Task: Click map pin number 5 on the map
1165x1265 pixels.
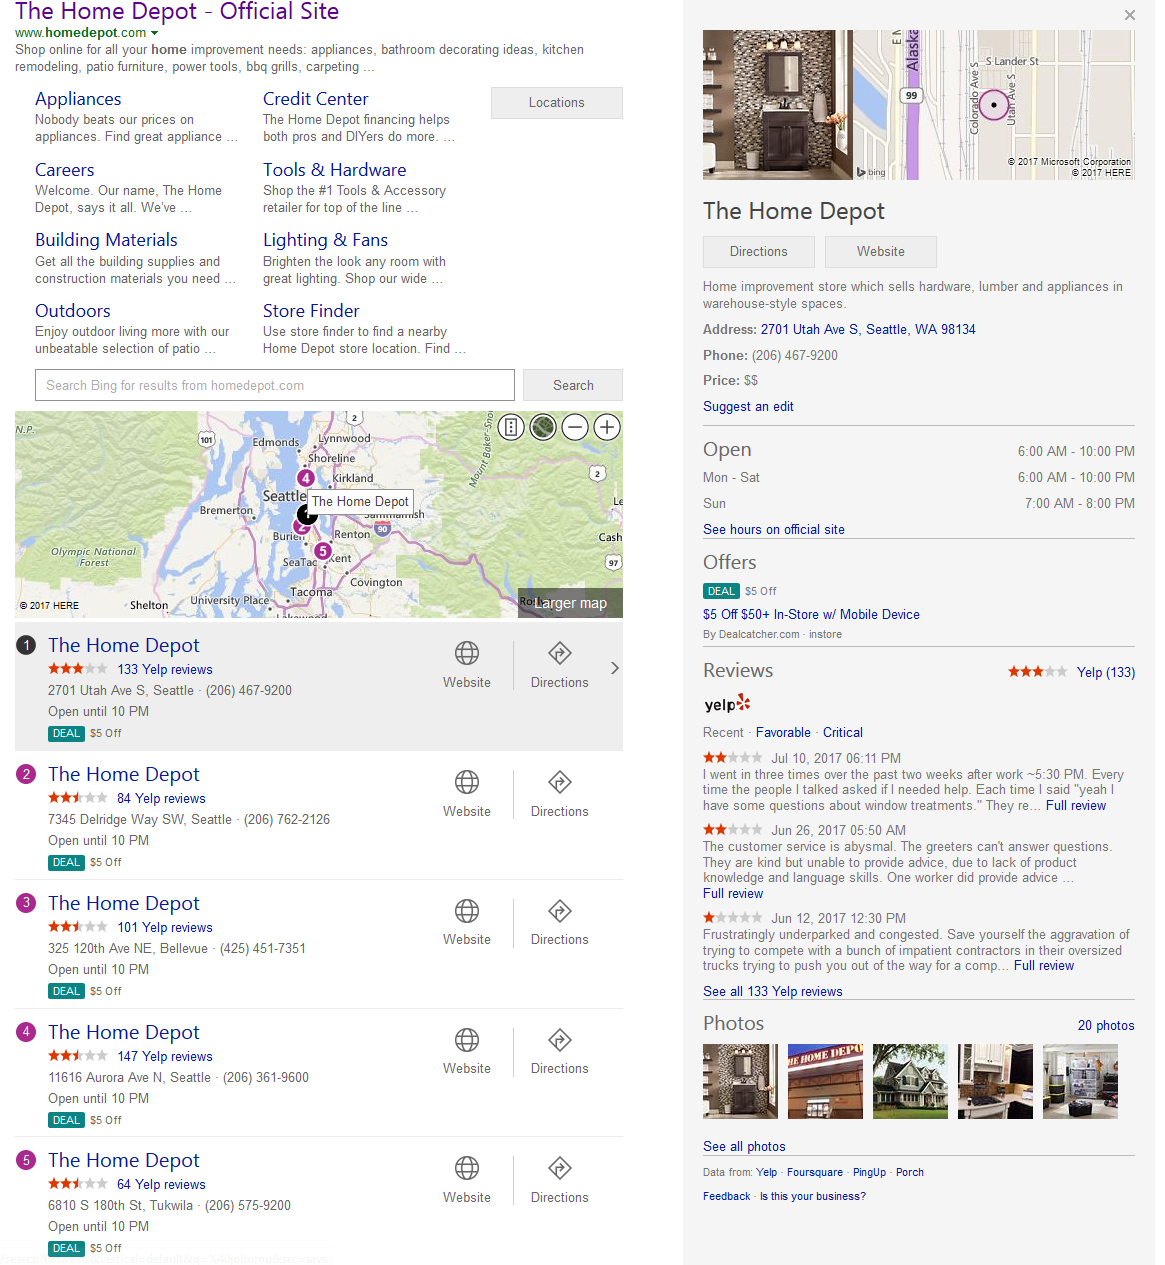Action: point(322,551)
